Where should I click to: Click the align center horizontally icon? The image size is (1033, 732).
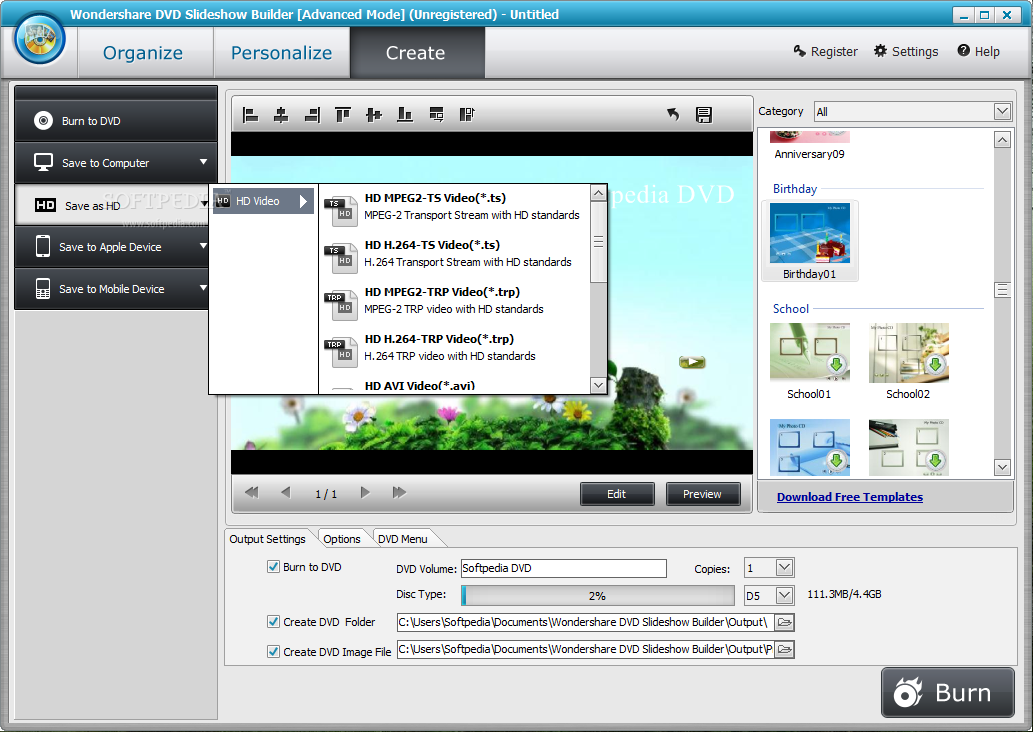[281, 115]
